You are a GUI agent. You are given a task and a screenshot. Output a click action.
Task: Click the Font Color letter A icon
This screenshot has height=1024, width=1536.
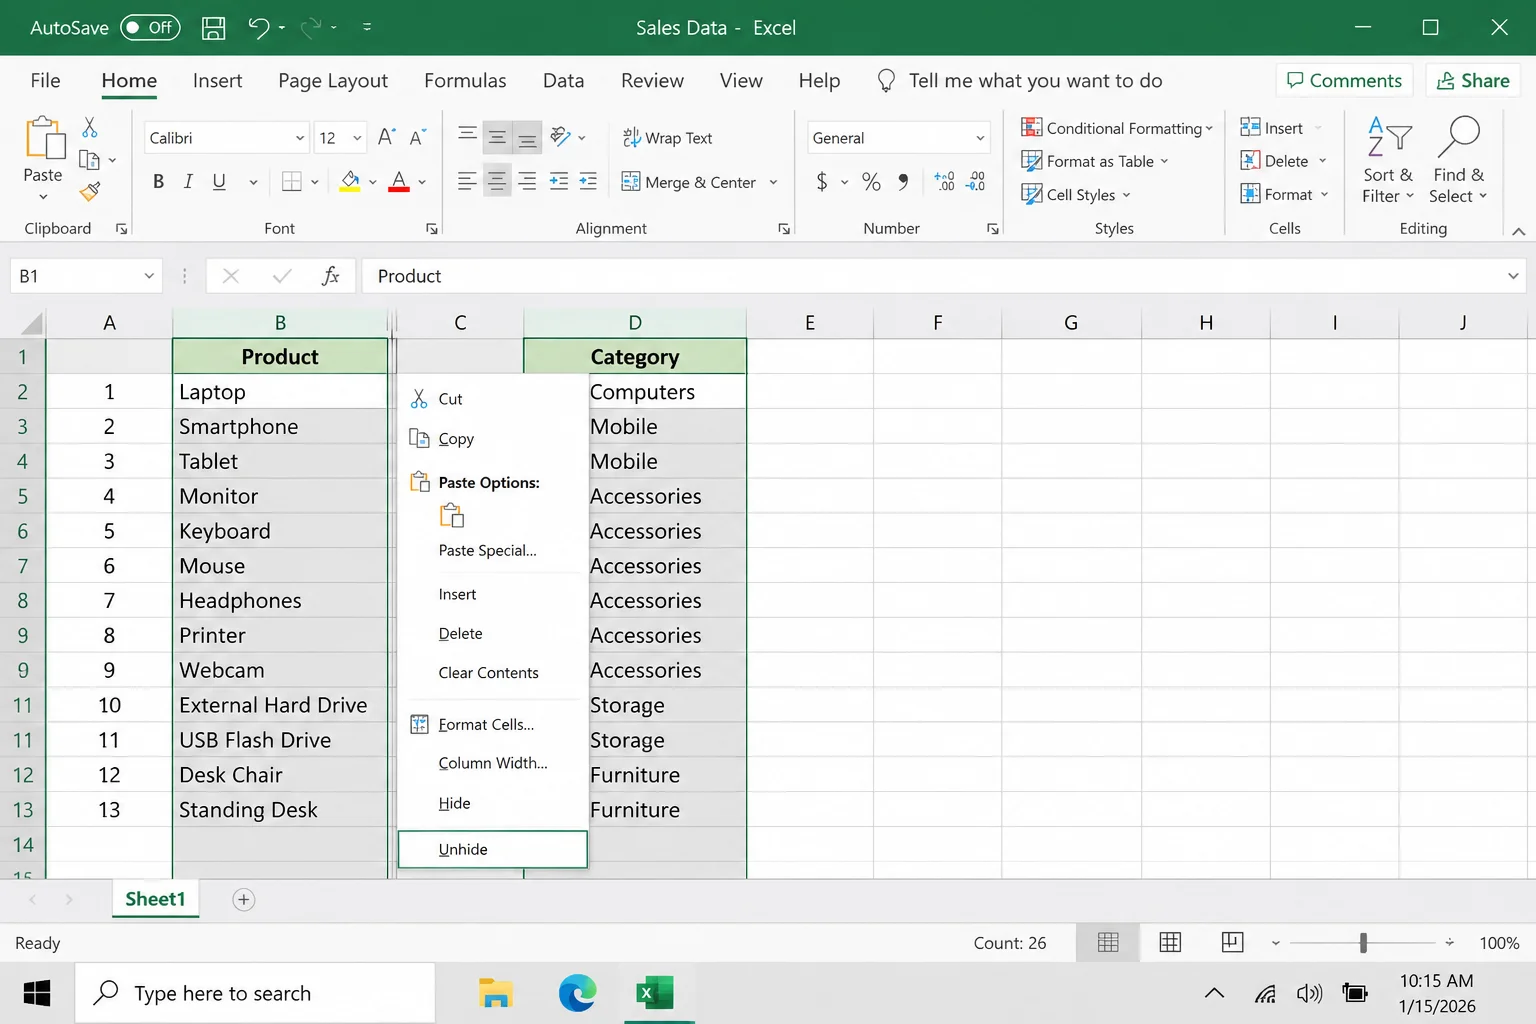point(399,181)
